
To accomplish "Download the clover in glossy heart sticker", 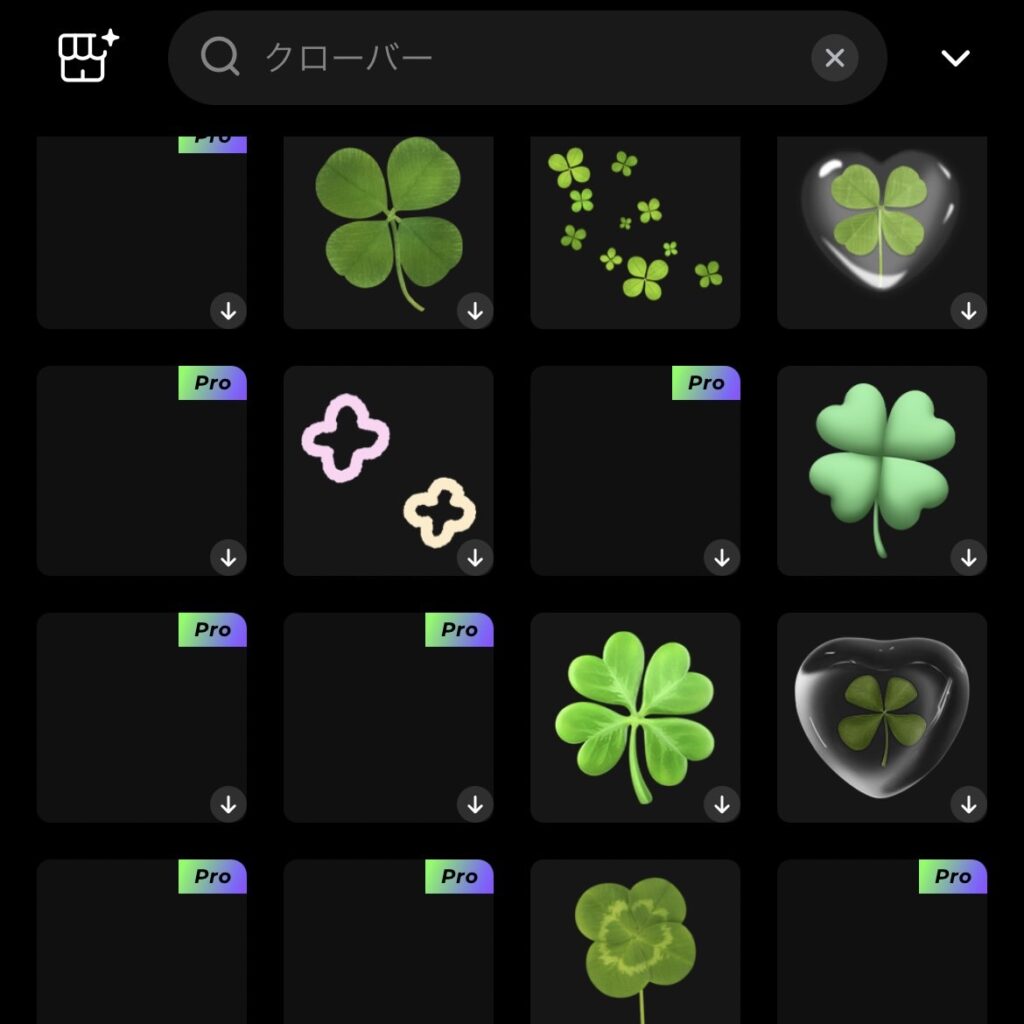I will click(x=968, y=311).
